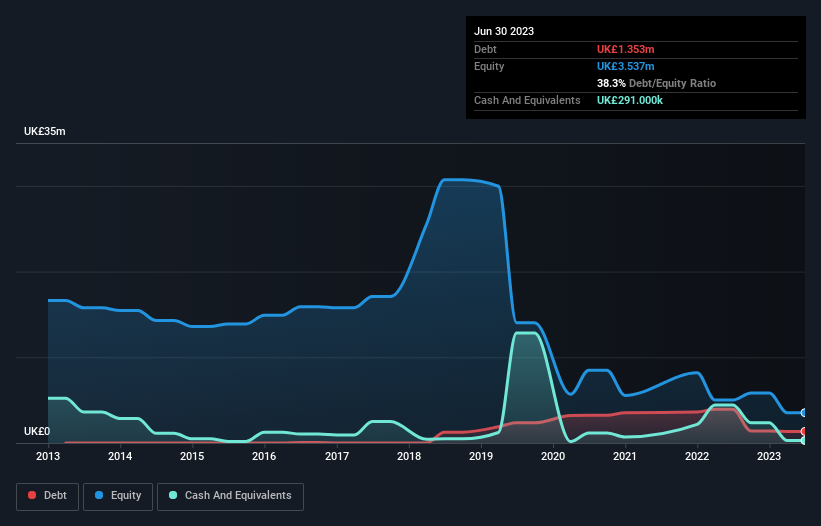821x526 pixels.
Task: Click the 2022 x-axis label
Action: pyautogui.click(x=697, y=456)
